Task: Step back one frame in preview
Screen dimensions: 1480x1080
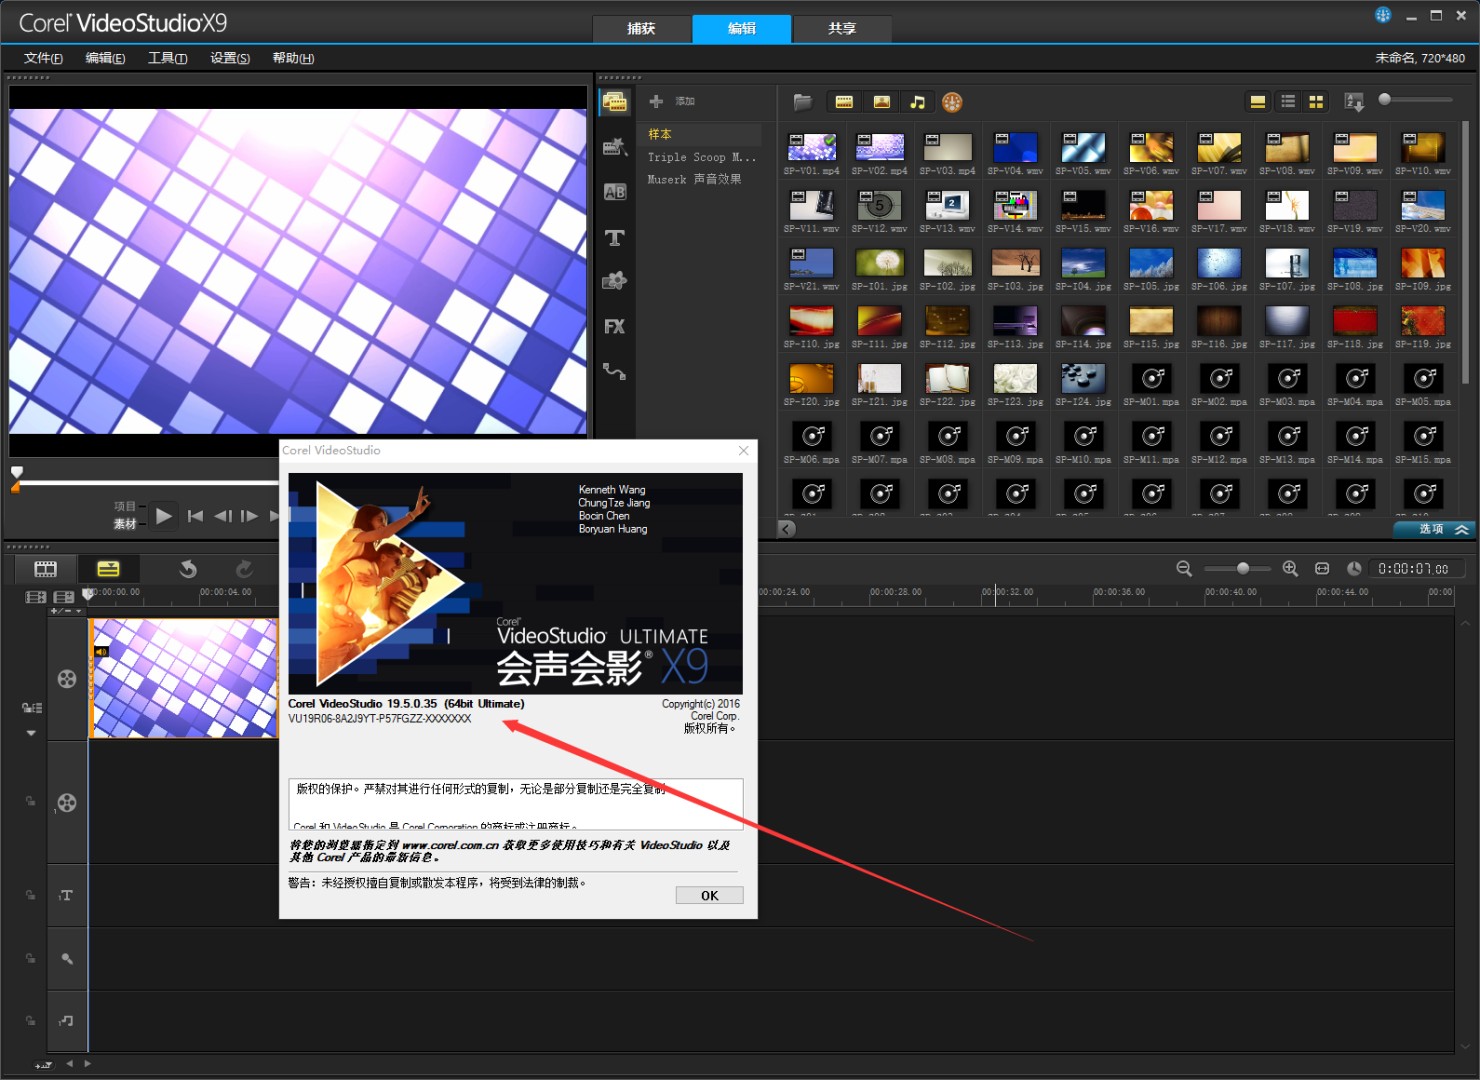Action: [222, 516]
